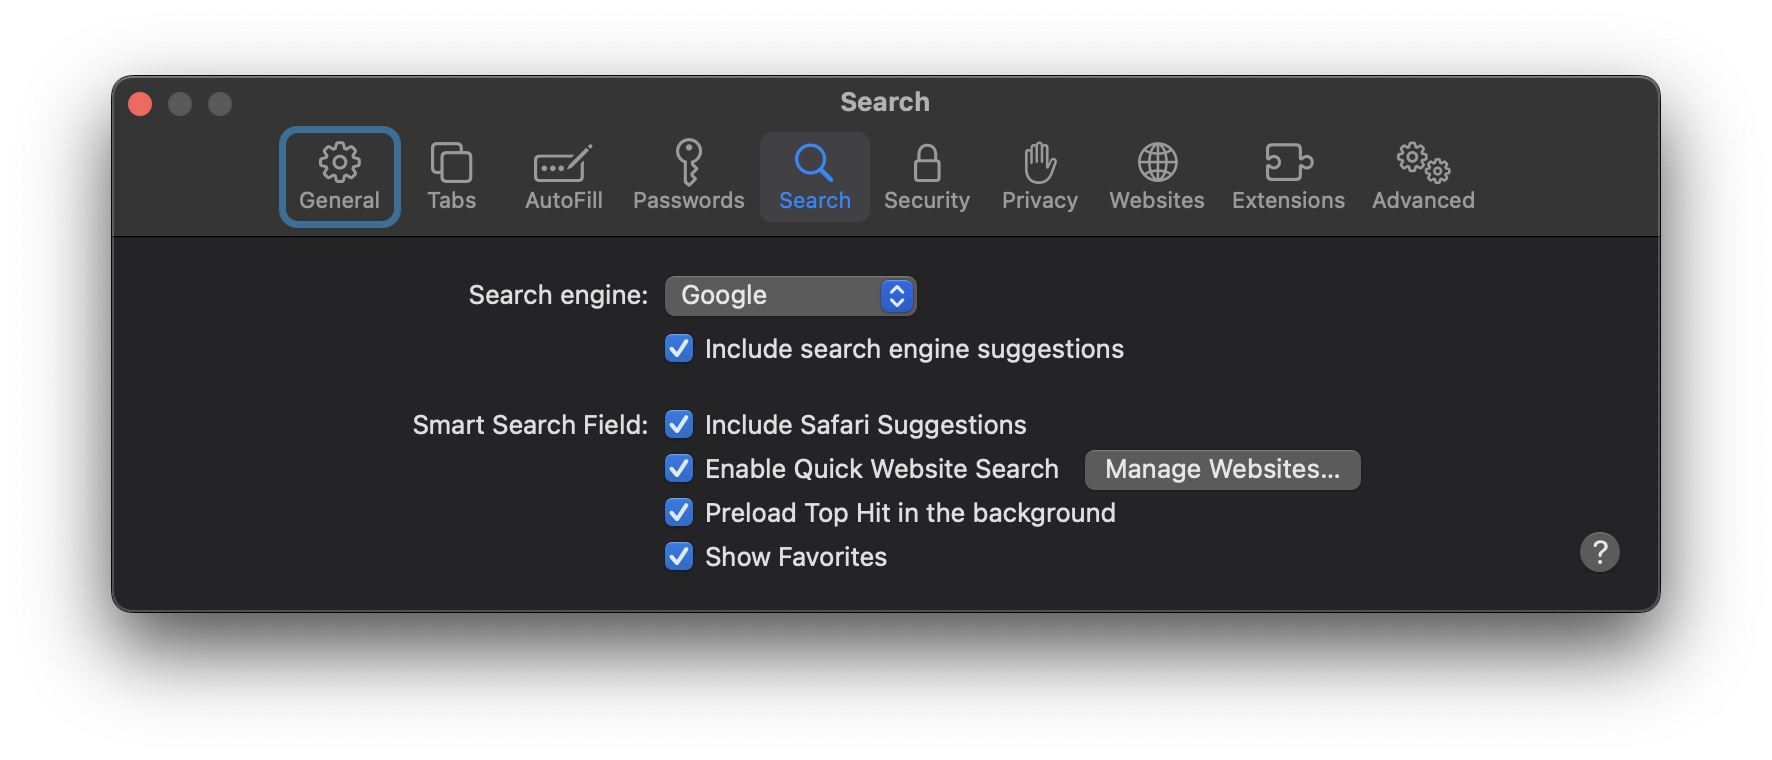Viewport: 1772px width, 760px height.
Task: Toggle Include Safari Suggestions checkbox
Action: coord(679,424)
